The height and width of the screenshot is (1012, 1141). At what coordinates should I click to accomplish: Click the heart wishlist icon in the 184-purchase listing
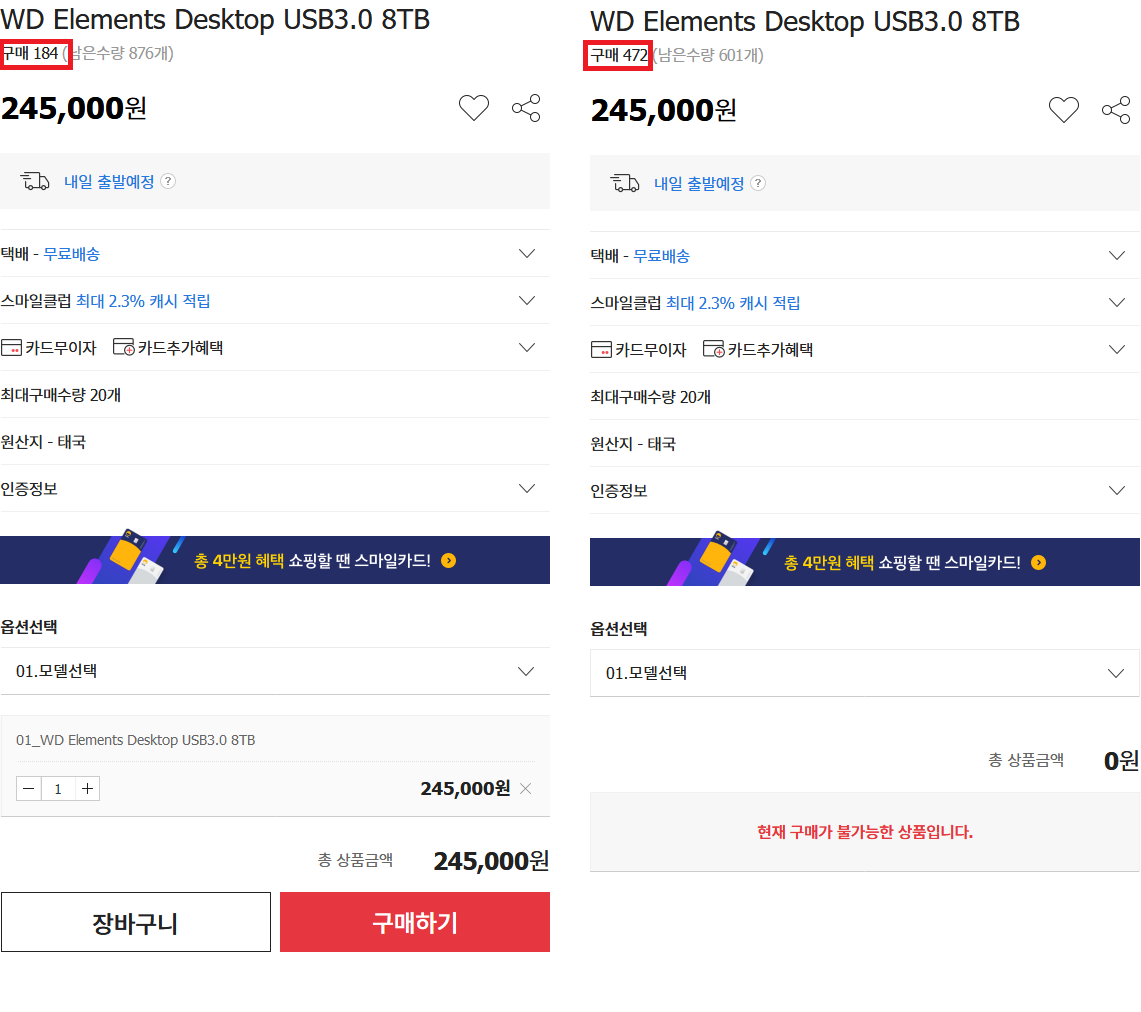click(x=474, y=108)
